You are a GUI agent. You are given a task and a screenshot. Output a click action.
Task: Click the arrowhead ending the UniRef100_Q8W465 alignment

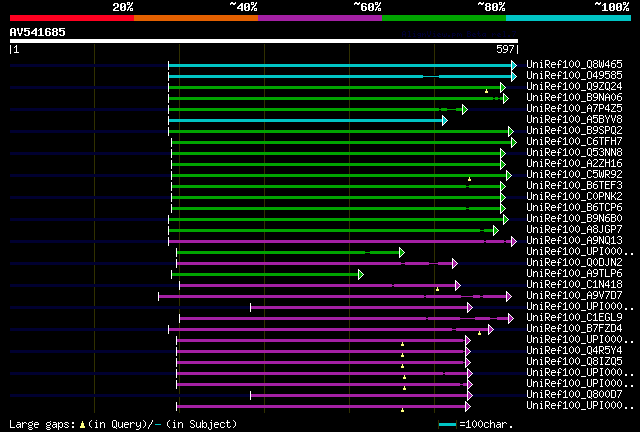point(514,65)
